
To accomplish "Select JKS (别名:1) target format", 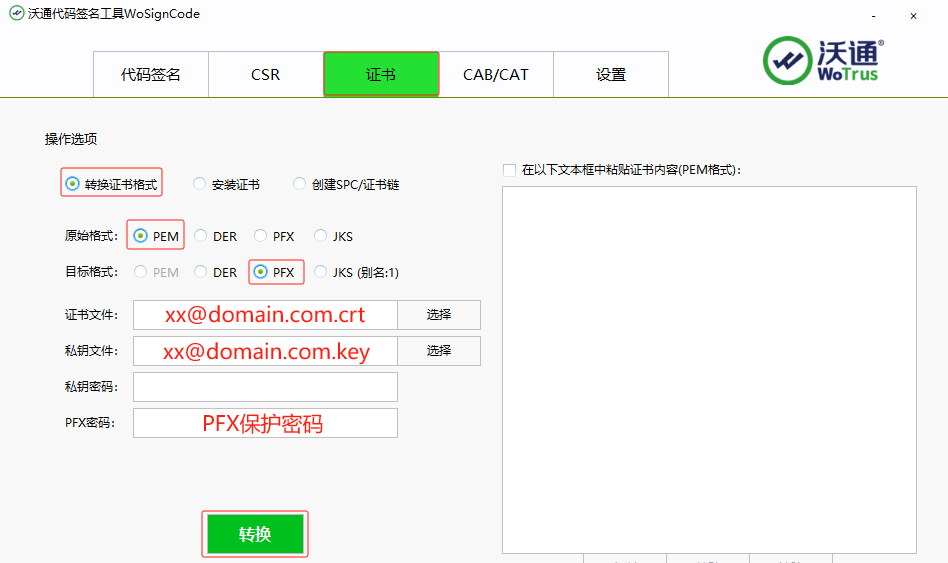I will [x=321, y=271].
